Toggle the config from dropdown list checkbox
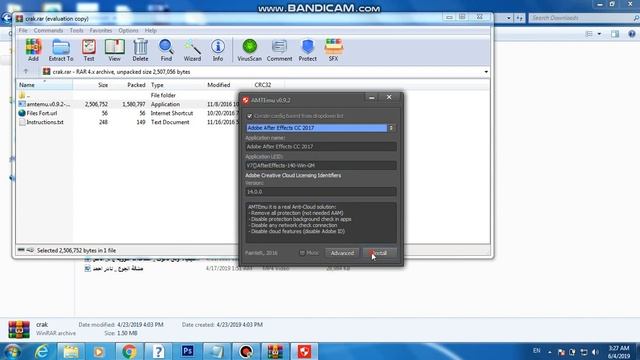 249,116
